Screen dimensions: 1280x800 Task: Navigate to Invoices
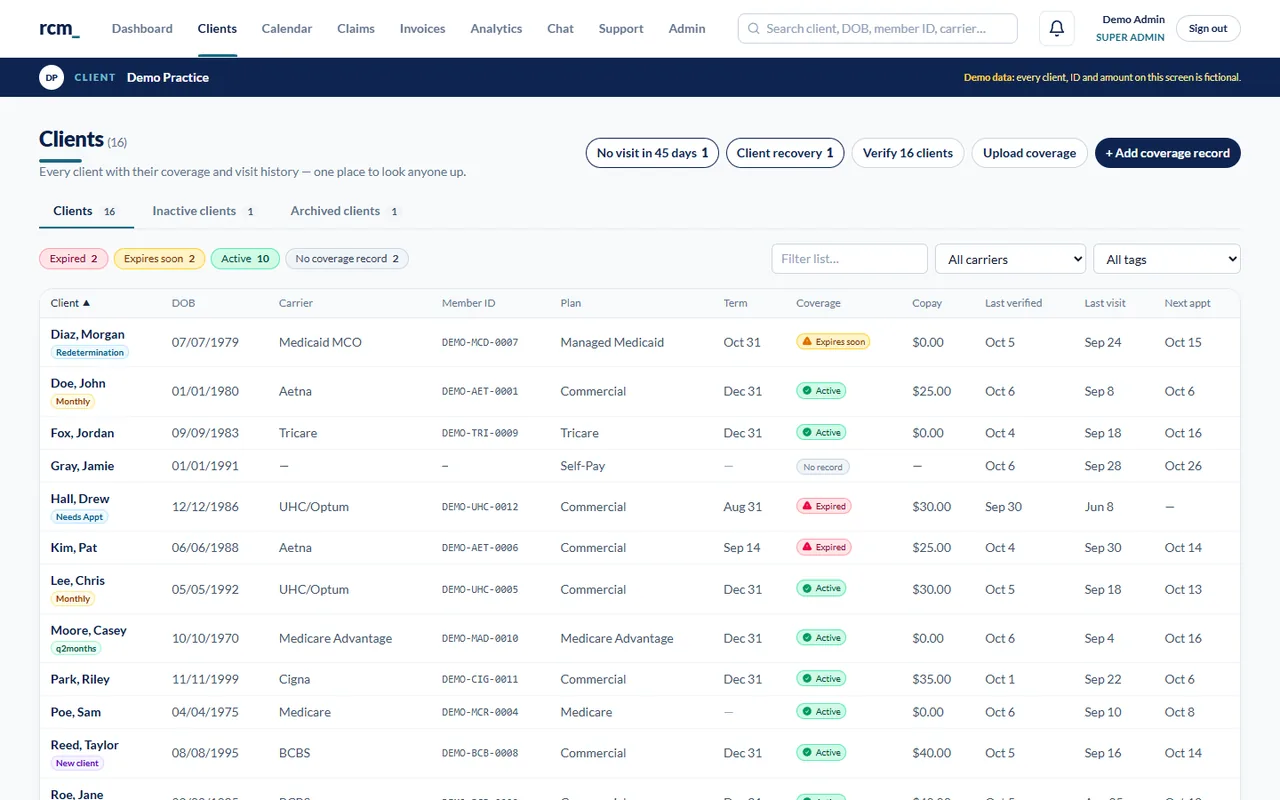click(x=422, y=29)
